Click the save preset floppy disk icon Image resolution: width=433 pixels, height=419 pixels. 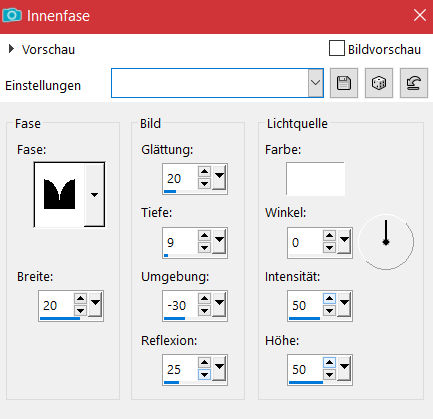344,83
